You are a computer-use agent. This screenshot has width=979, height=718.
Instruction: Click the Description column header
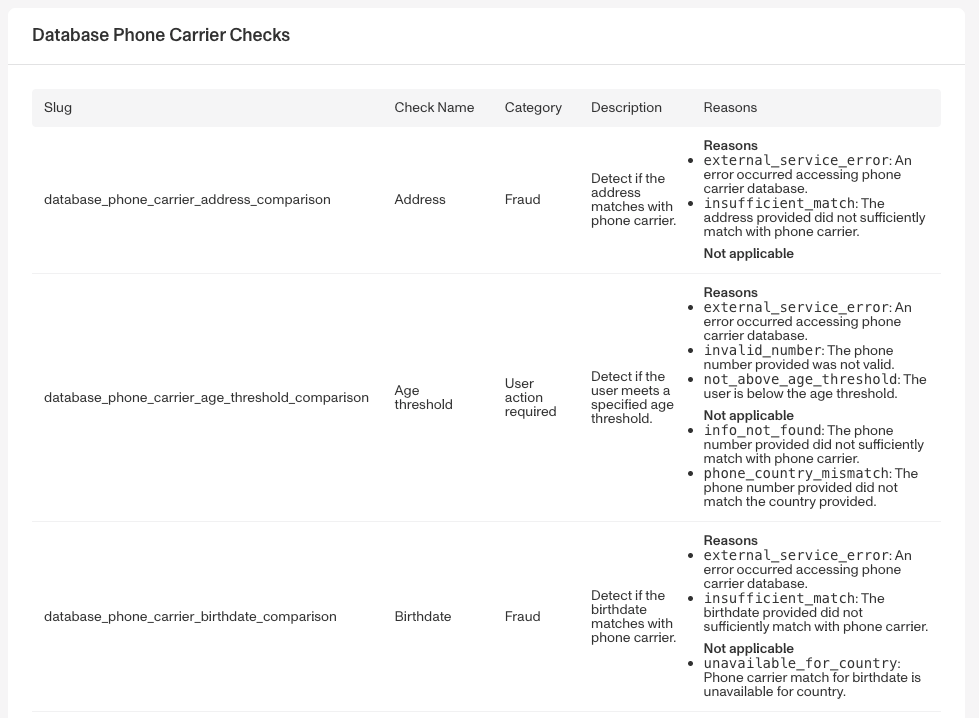[x=626, y=107]
